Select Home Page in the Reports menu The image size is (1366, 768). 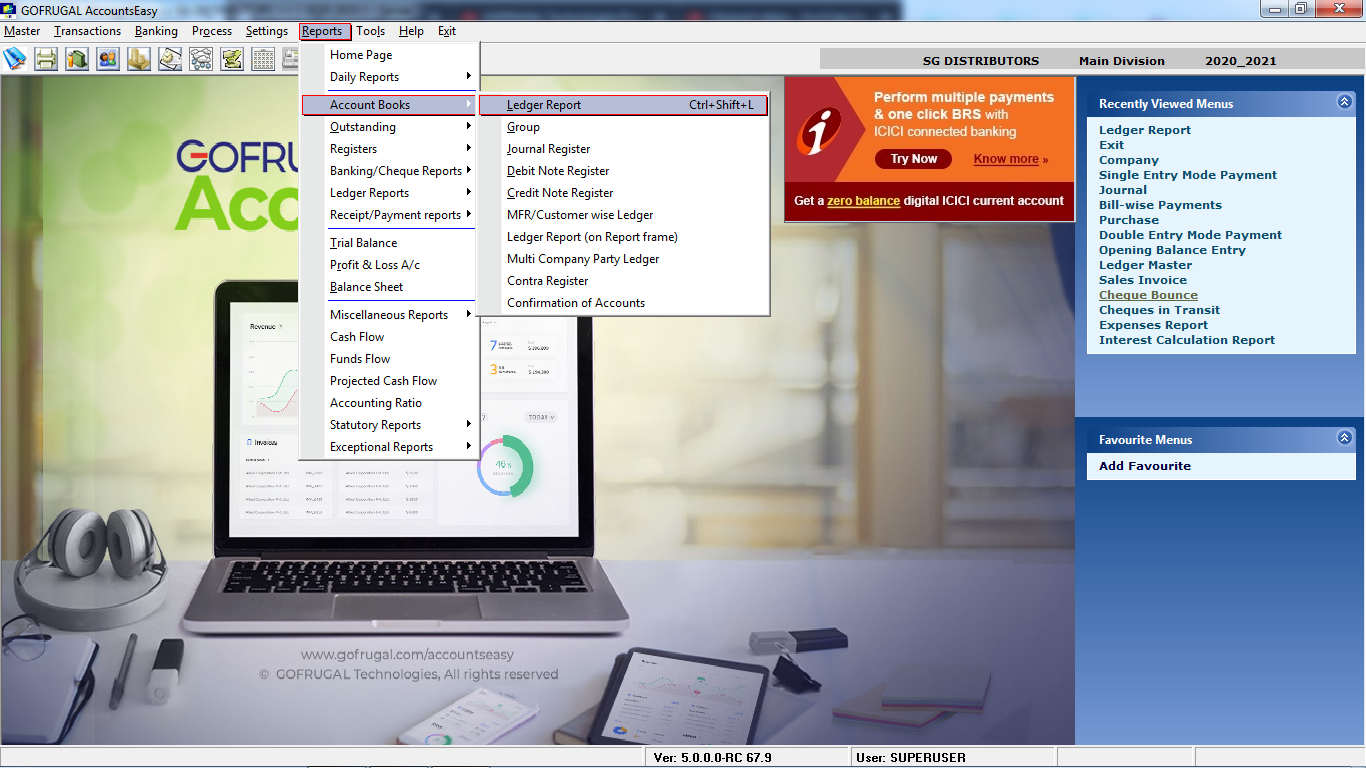390,55
